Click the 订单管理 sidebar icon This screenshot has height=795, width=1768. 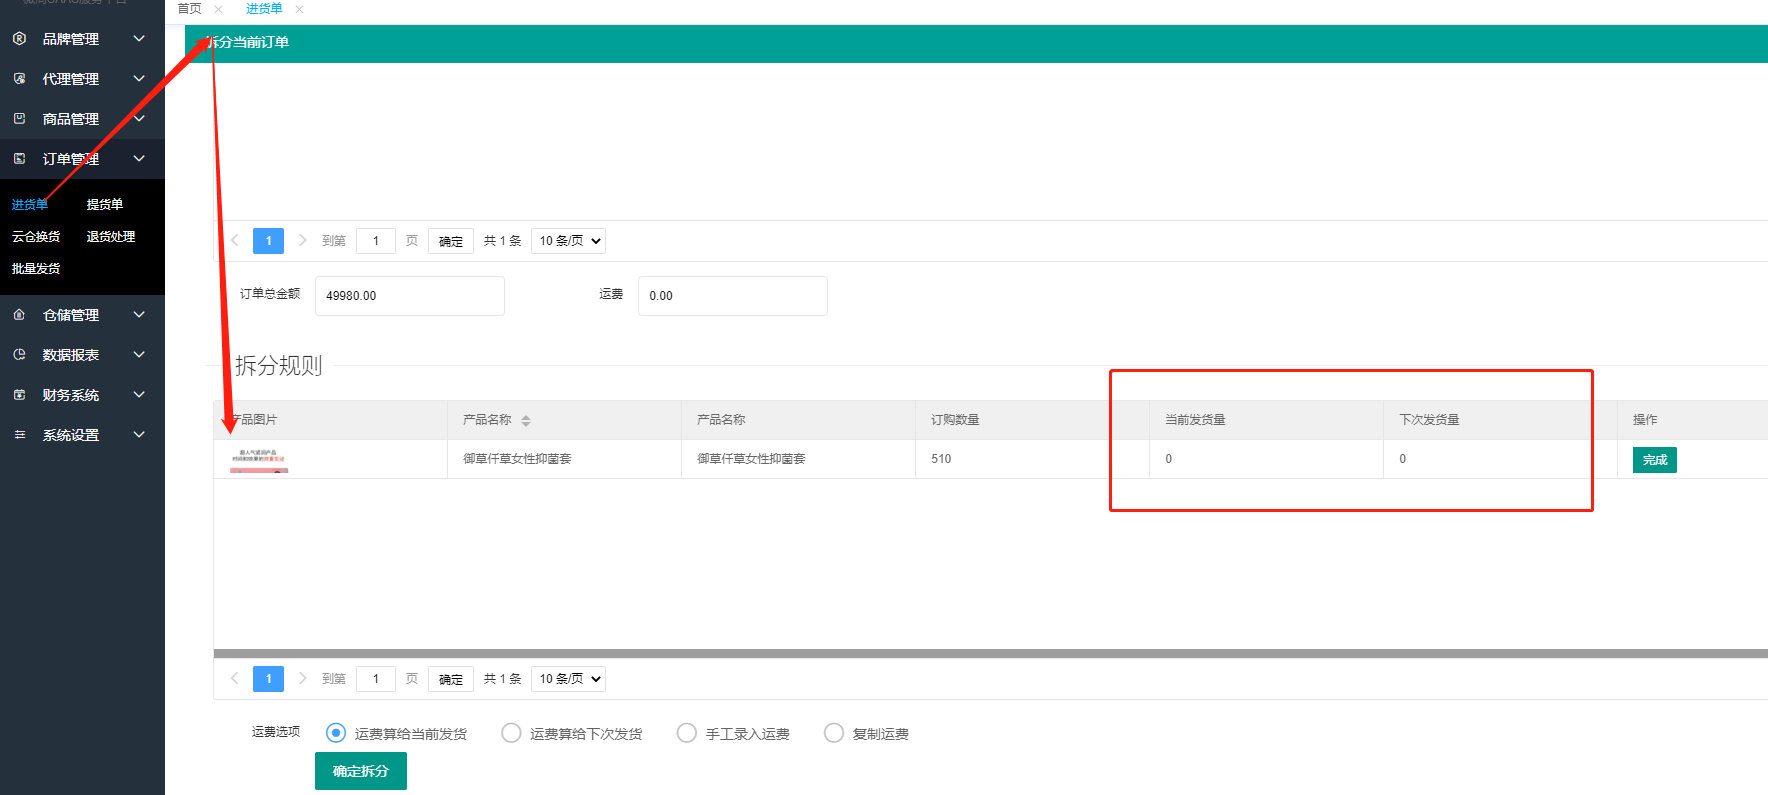click(x=19, y=158)
